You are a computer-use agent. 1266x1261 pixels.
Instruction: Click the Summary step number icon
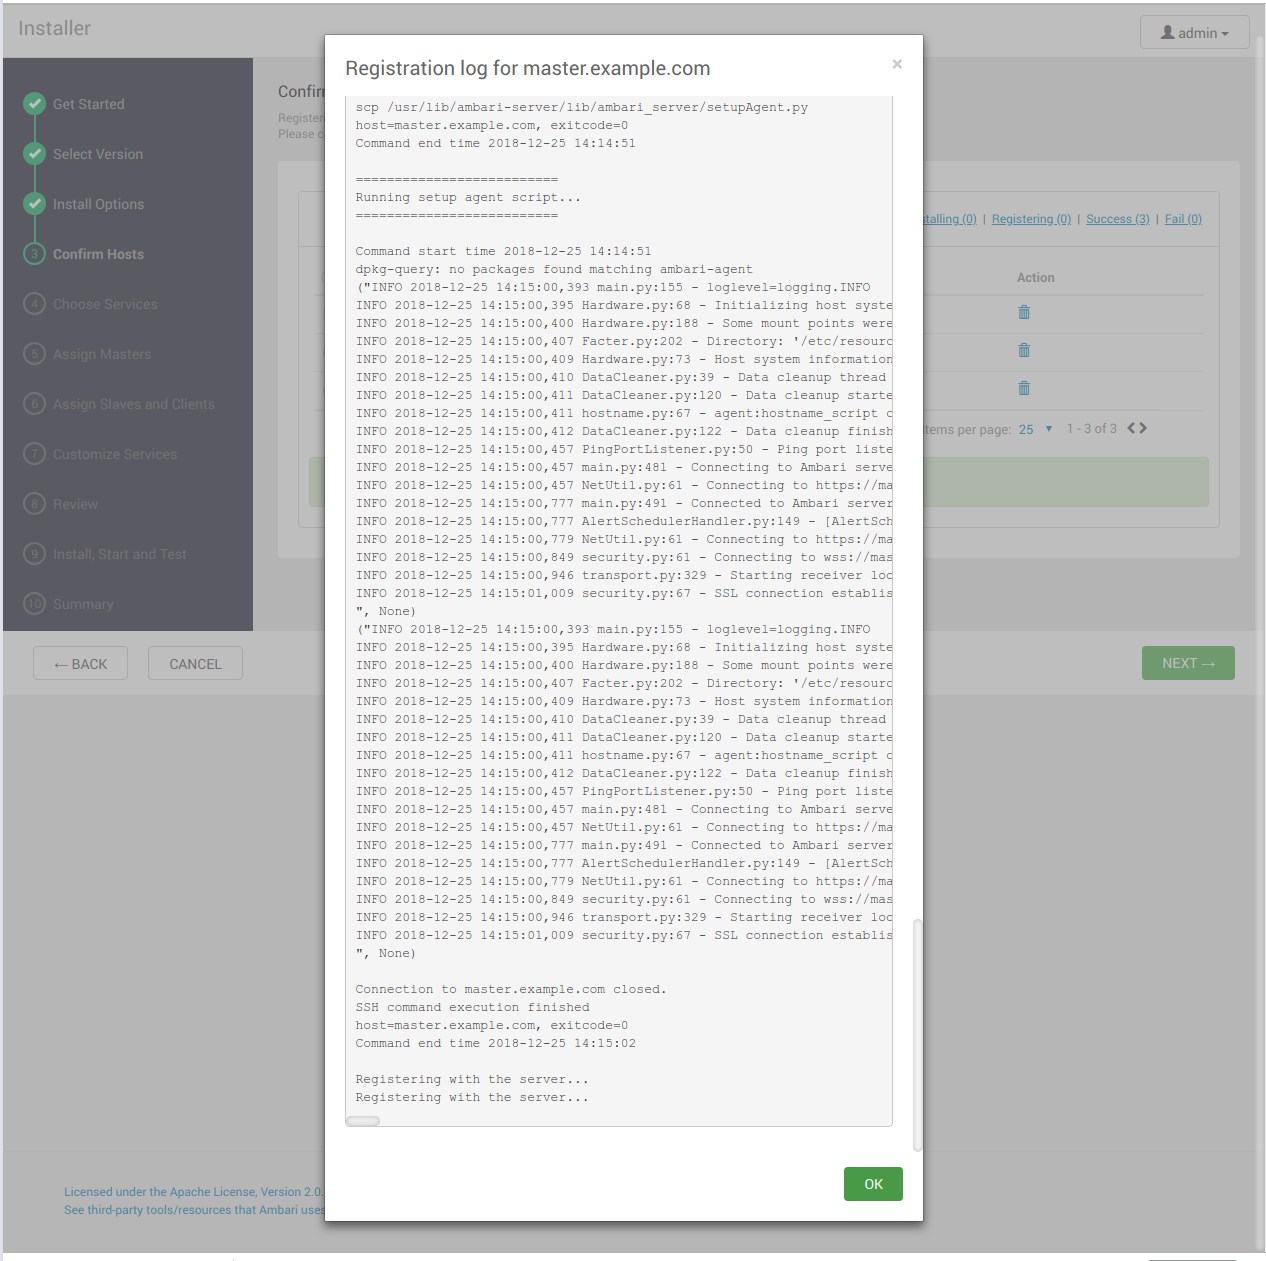35,604
